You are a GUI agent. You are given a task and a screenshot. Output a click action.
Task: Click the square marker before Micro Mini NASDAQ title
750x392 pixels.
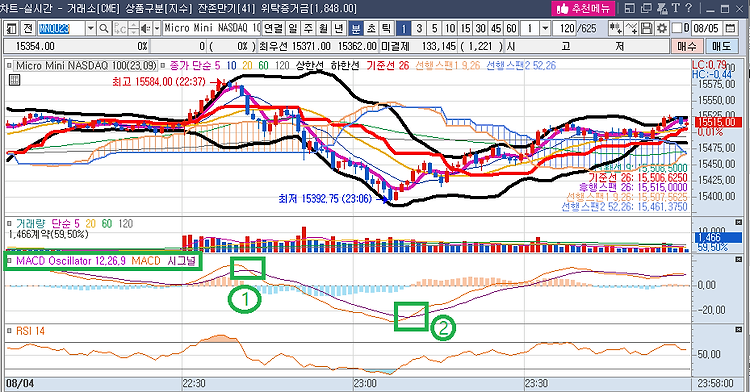(10, 65)
